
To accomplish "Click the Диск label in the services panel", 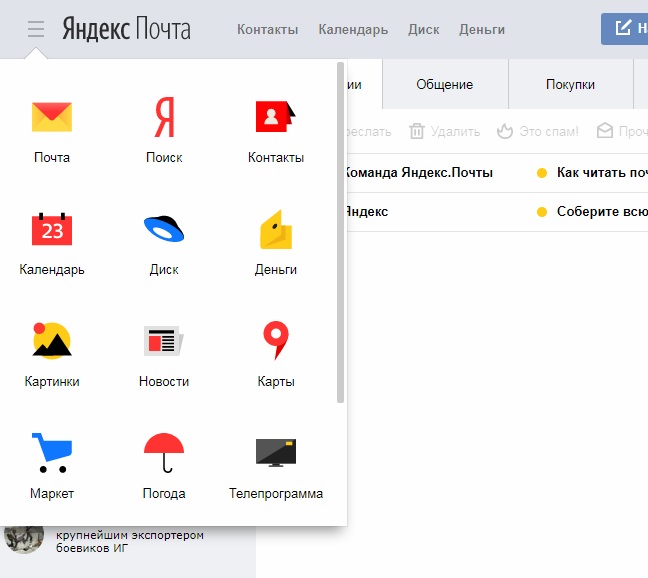I will click(164, 270).
